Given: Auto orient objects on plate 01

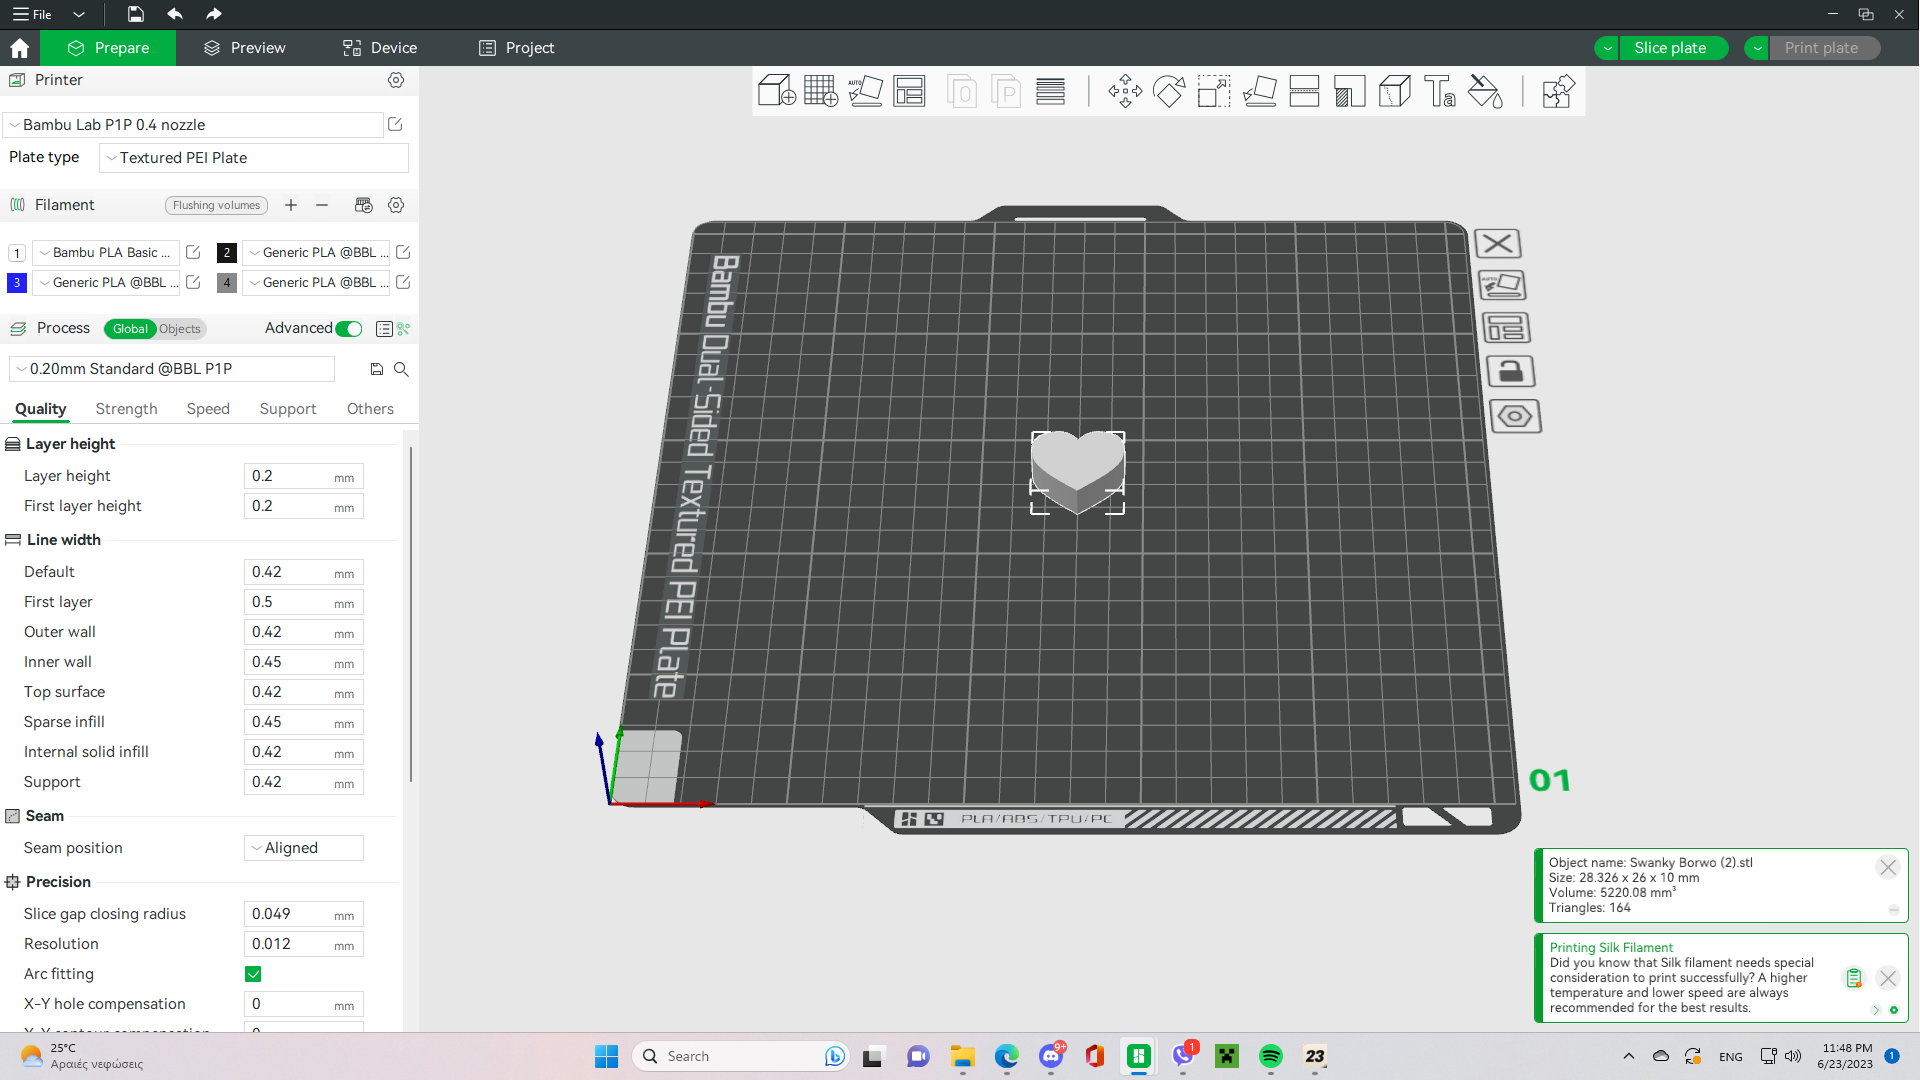Looking at the screenshot, I should click(x=1502, y=286).
